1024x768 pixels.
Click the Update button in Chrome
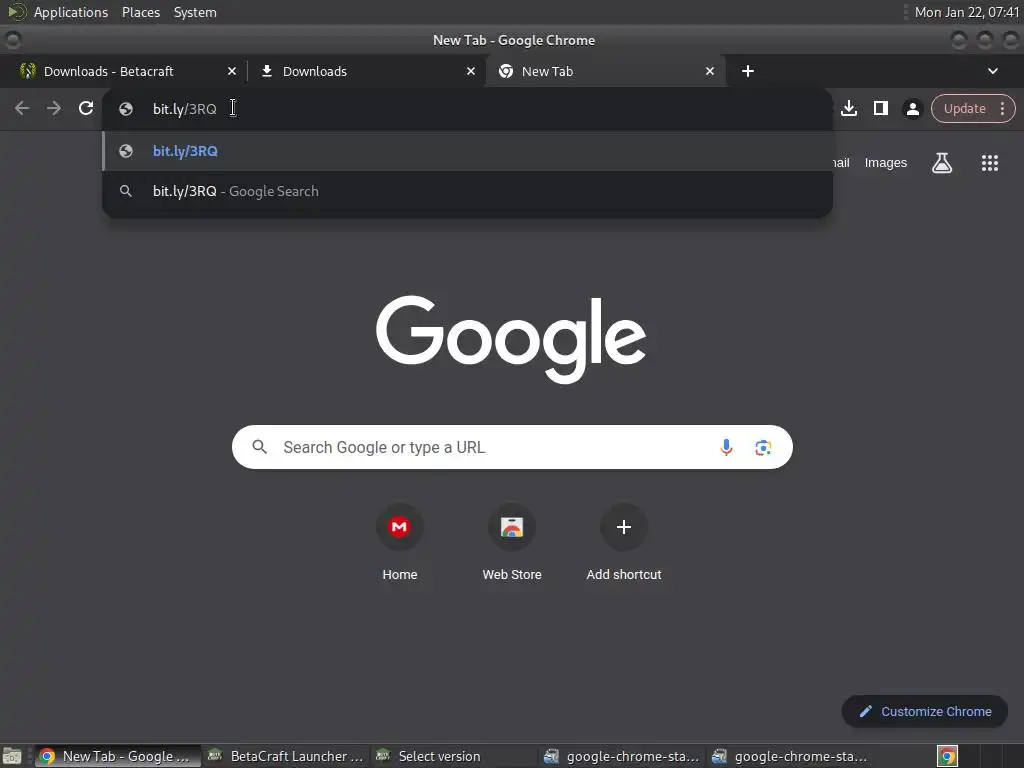pyautogui.click(x=964, y=108)
